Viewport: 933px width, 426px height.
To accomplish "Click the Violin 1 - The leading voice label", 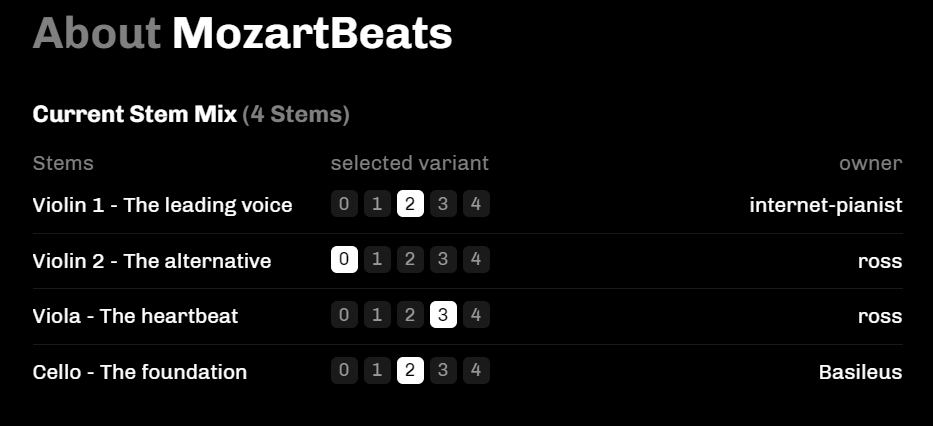I will coord(162,205).
